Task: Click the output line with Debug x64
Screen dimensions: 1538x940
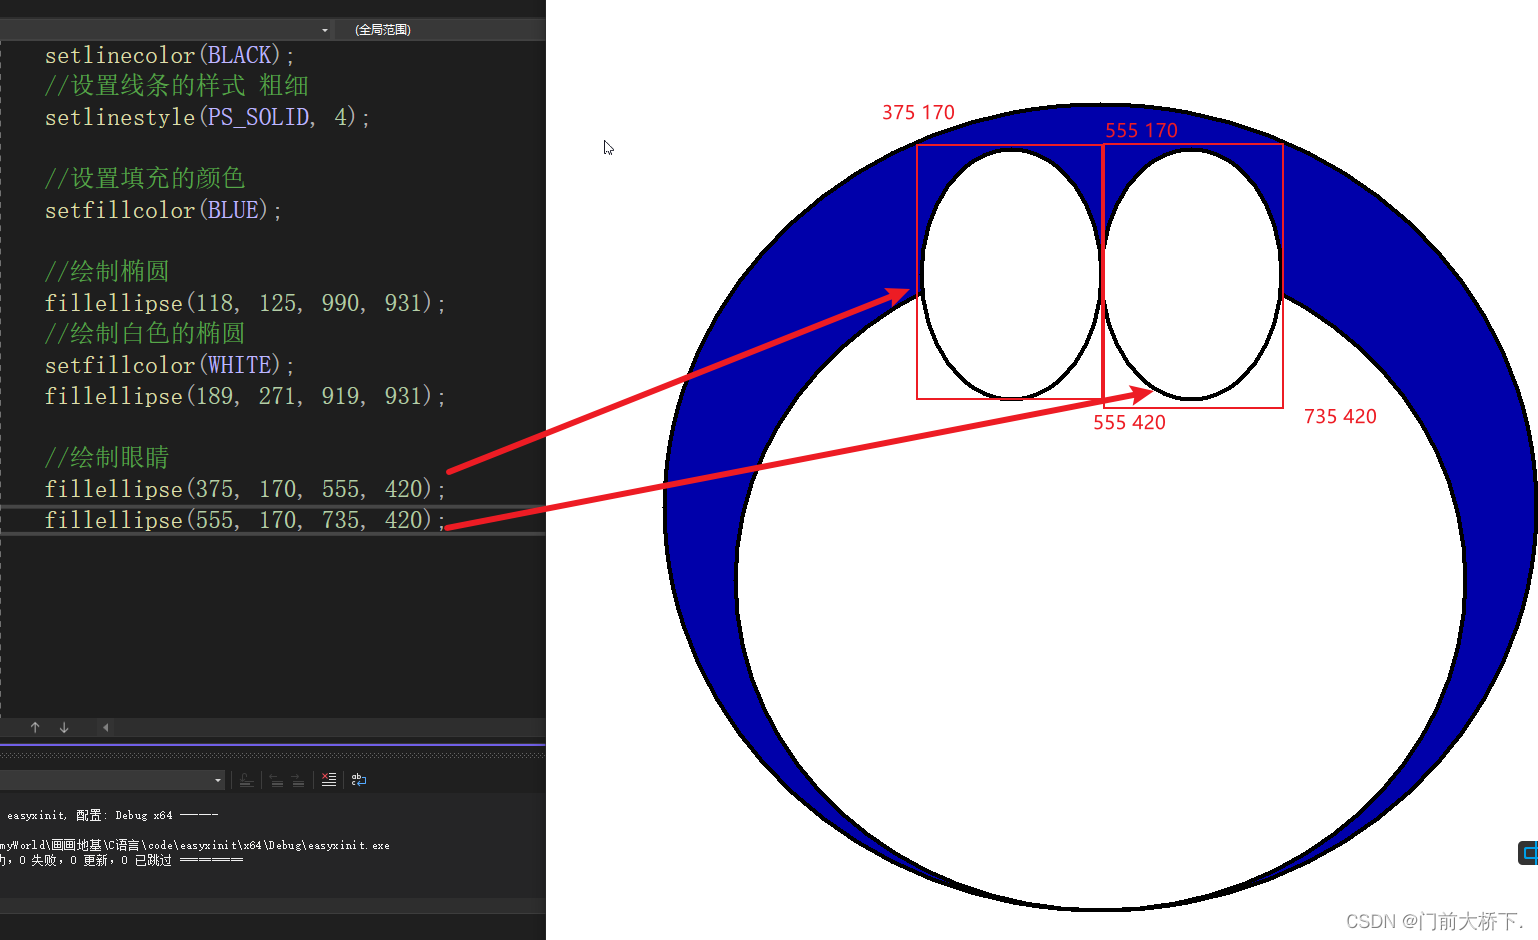Action: 112,815
